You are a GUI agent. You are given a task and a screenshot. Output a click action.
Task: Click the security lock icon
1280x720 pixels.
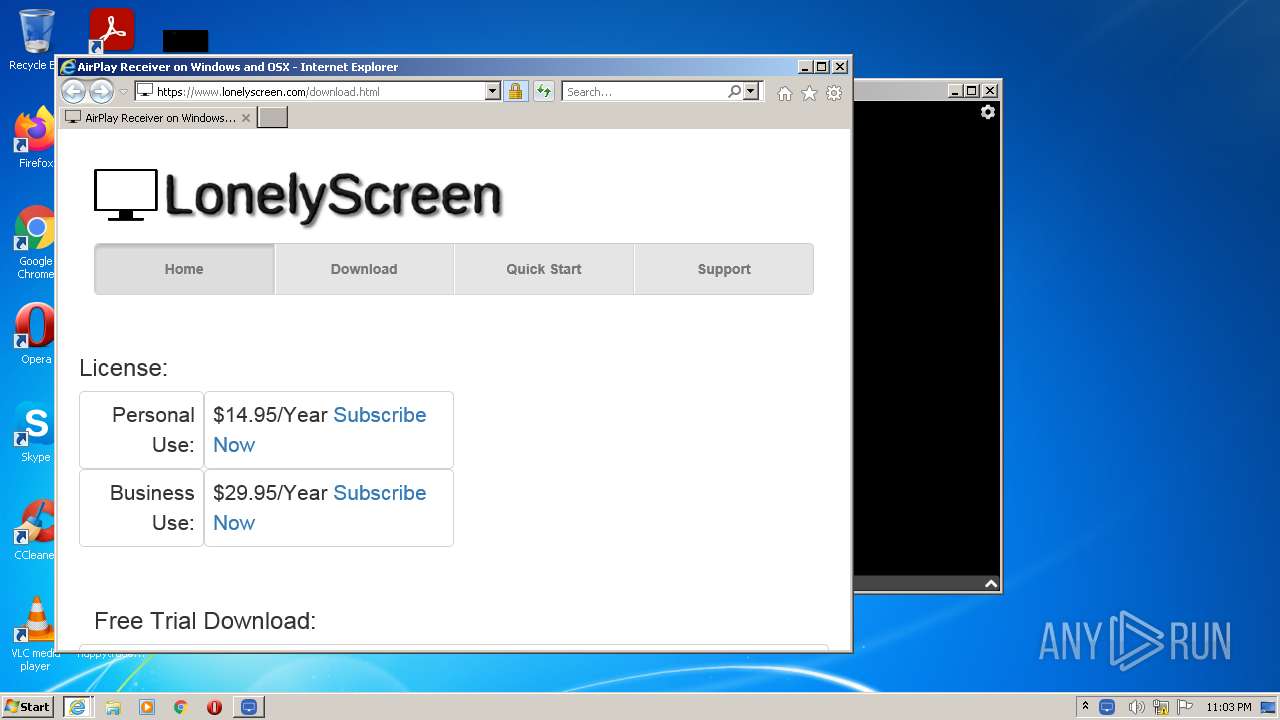tap(515, 91)
